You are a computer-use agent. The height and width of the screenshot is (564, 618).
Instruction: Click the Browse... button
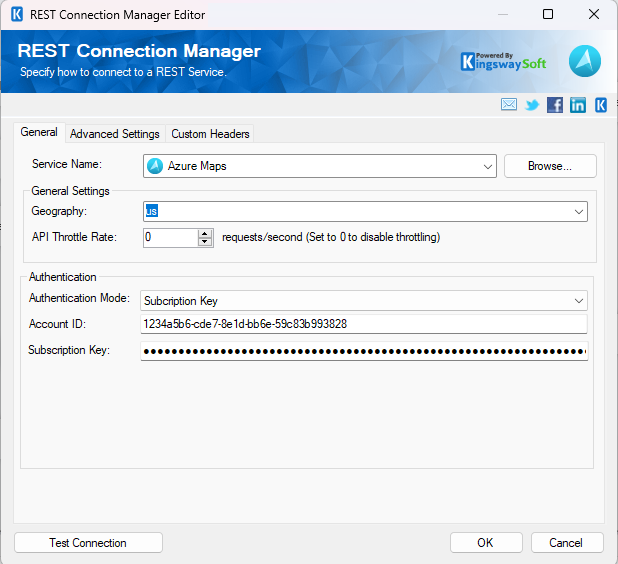pos(550,166)
